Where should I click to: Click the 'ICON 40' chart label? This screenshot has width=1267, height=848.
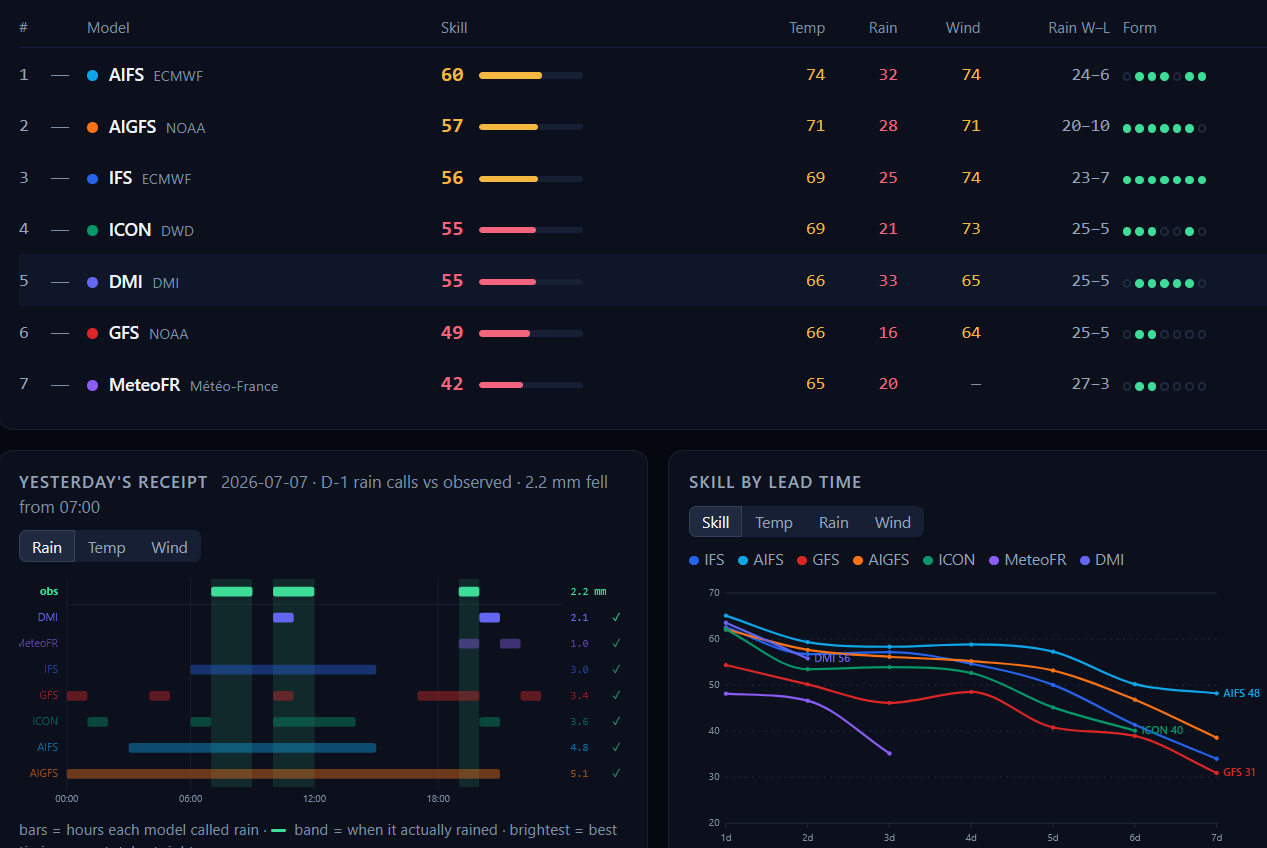(x=1162, y=730)
